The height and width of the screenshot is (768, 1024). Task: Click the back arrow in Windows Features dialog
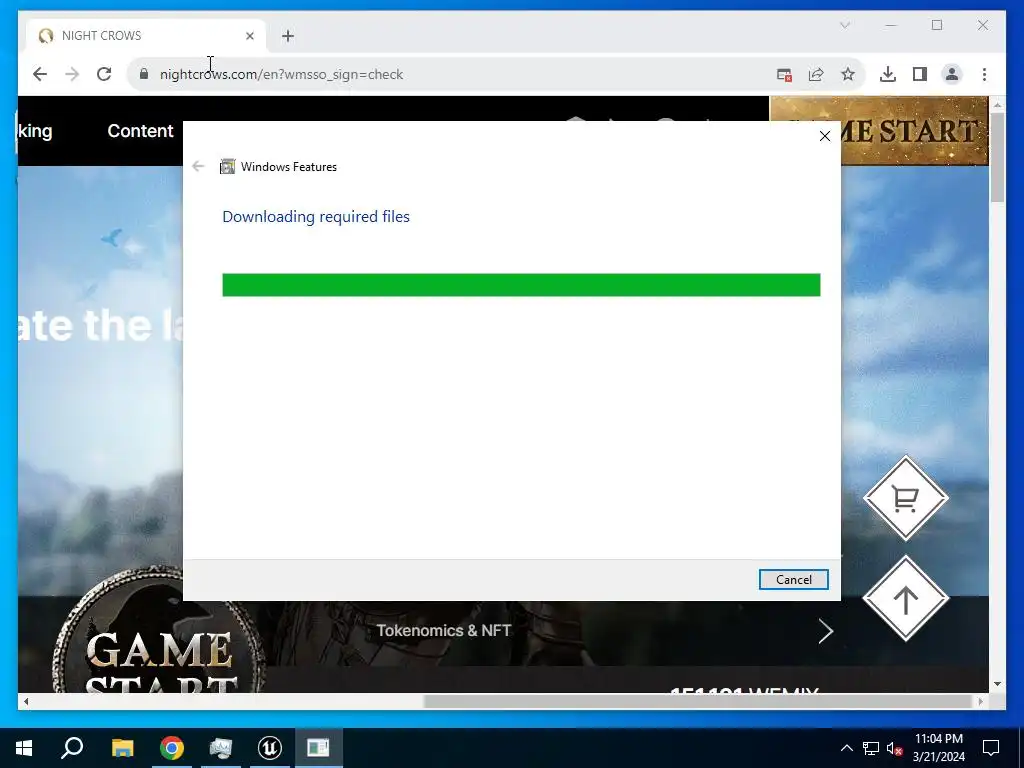pos(199,167)
